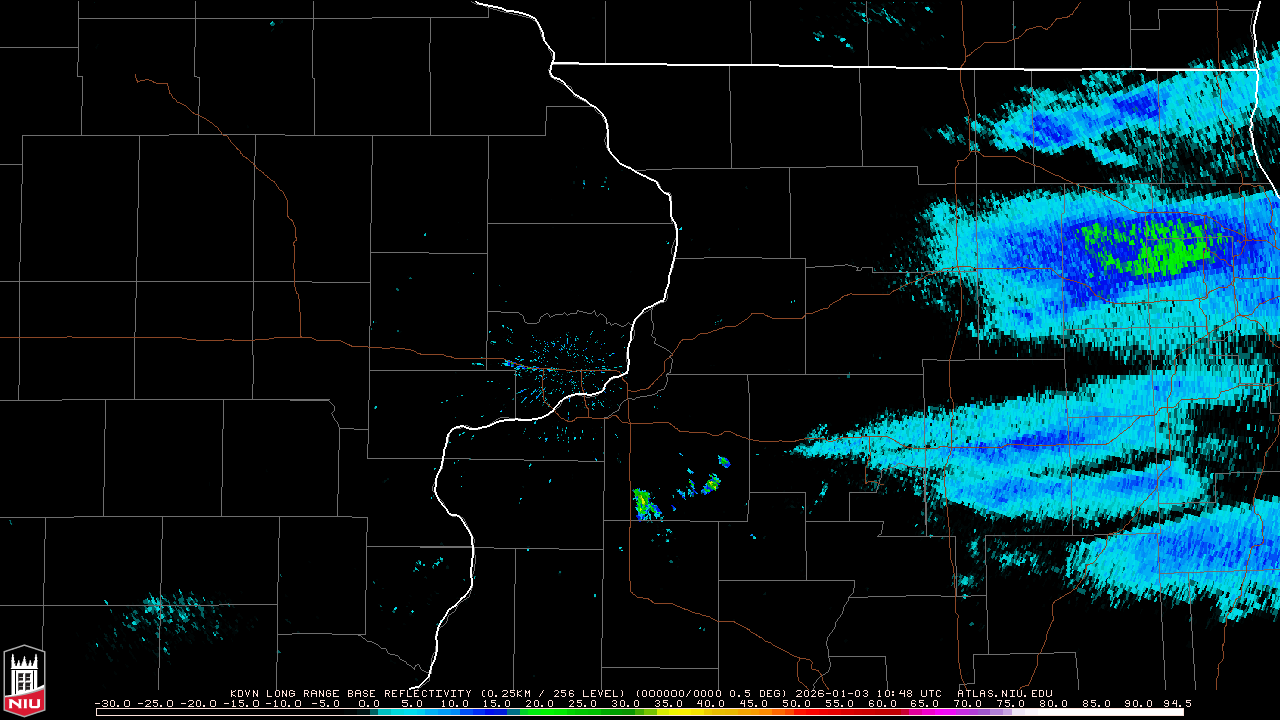The height and width of the screenshot is (720, 1280).
Task: Click the 50.0 scale label
Action: coord(796,704)
